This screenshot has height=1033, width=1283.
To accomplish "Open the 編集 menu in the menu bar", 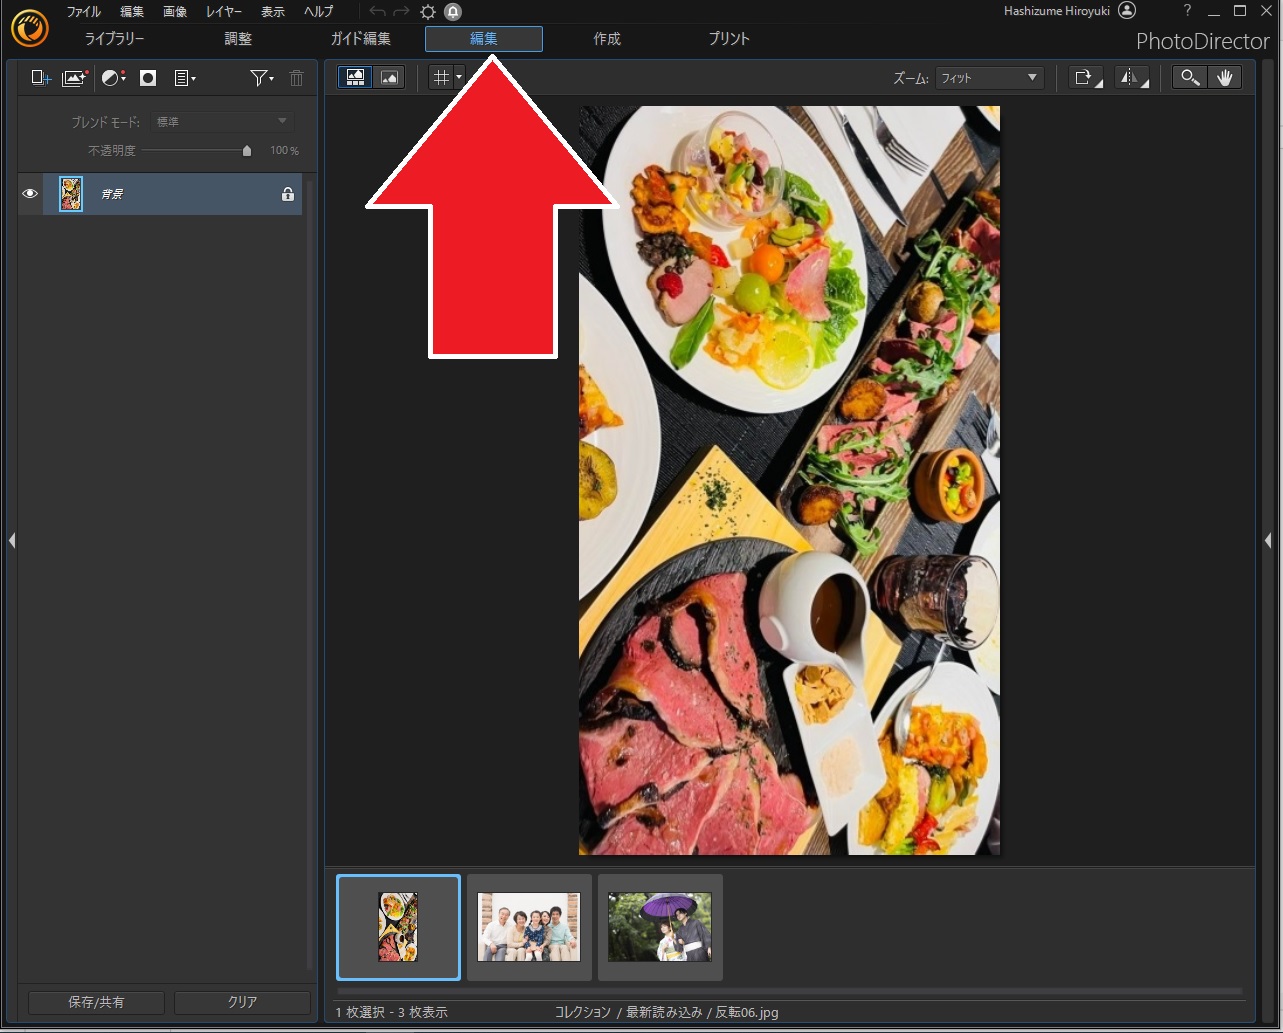I will pyautogui.click(x=132, y=12).
